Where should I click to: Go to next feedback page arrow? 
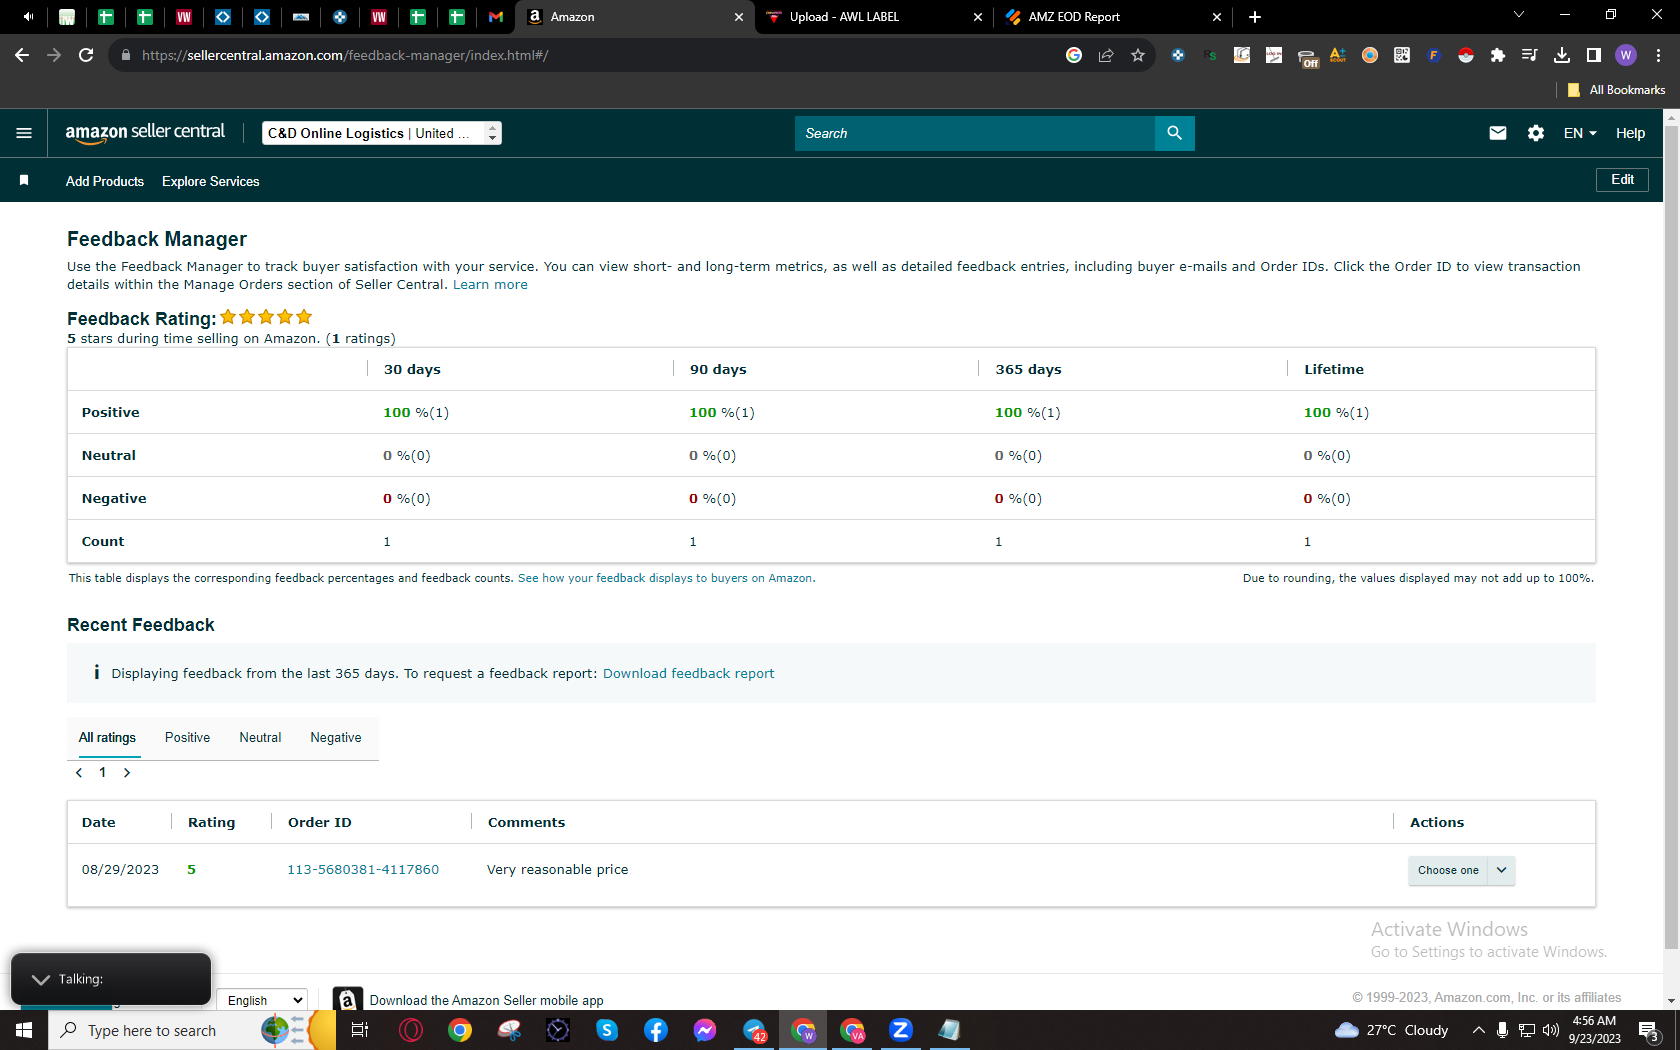(127, 773)
